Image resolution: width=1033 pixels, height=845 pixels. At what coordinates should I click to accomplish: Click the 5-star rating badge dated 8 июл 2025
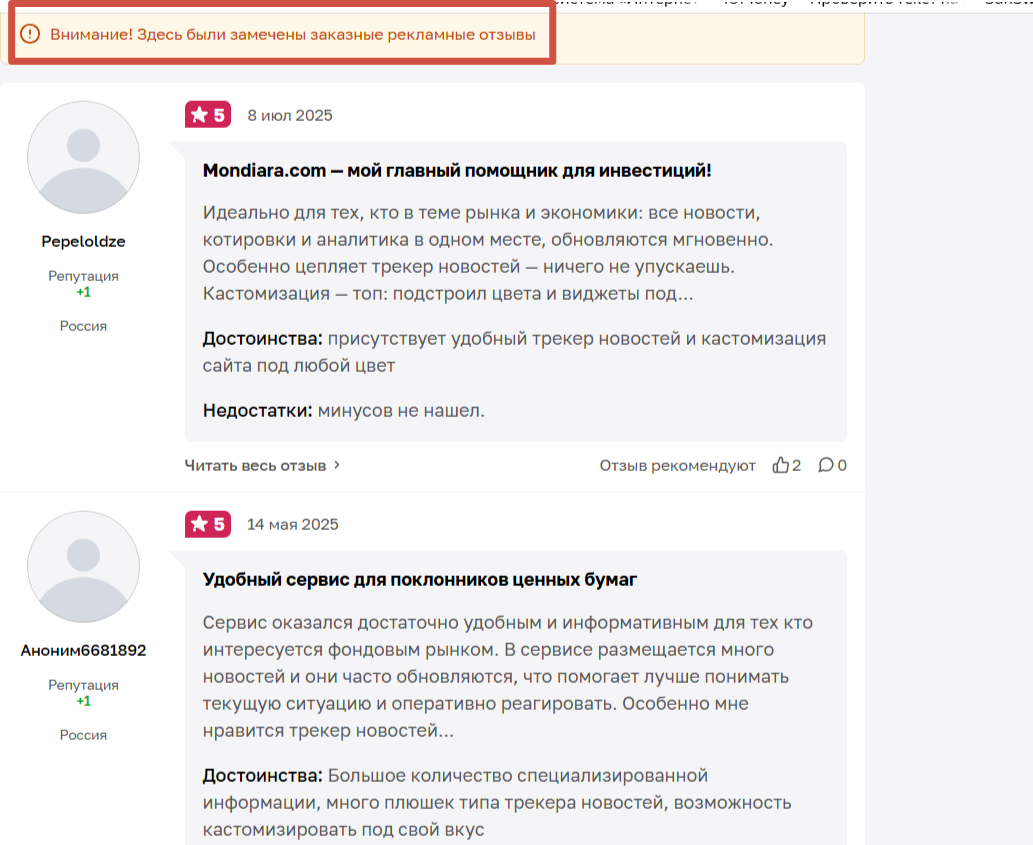208,115
